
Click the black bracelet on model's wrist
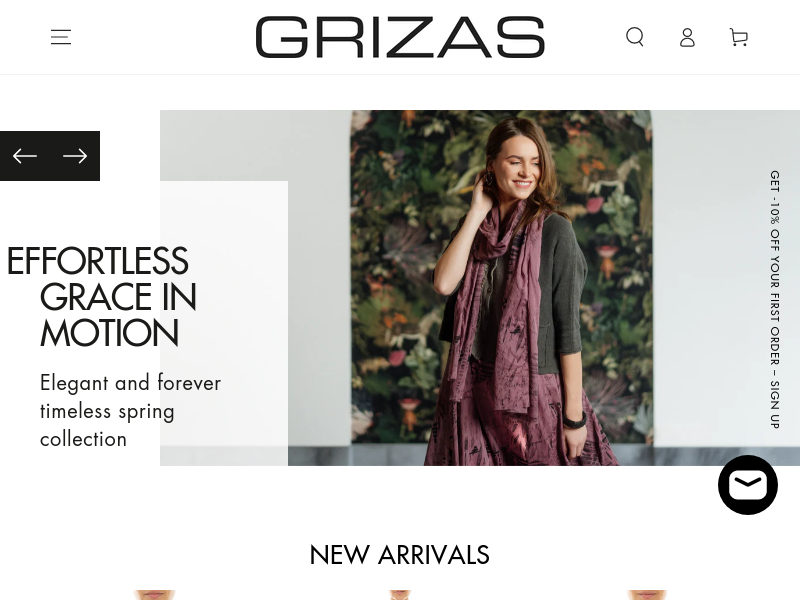[574, 421]
